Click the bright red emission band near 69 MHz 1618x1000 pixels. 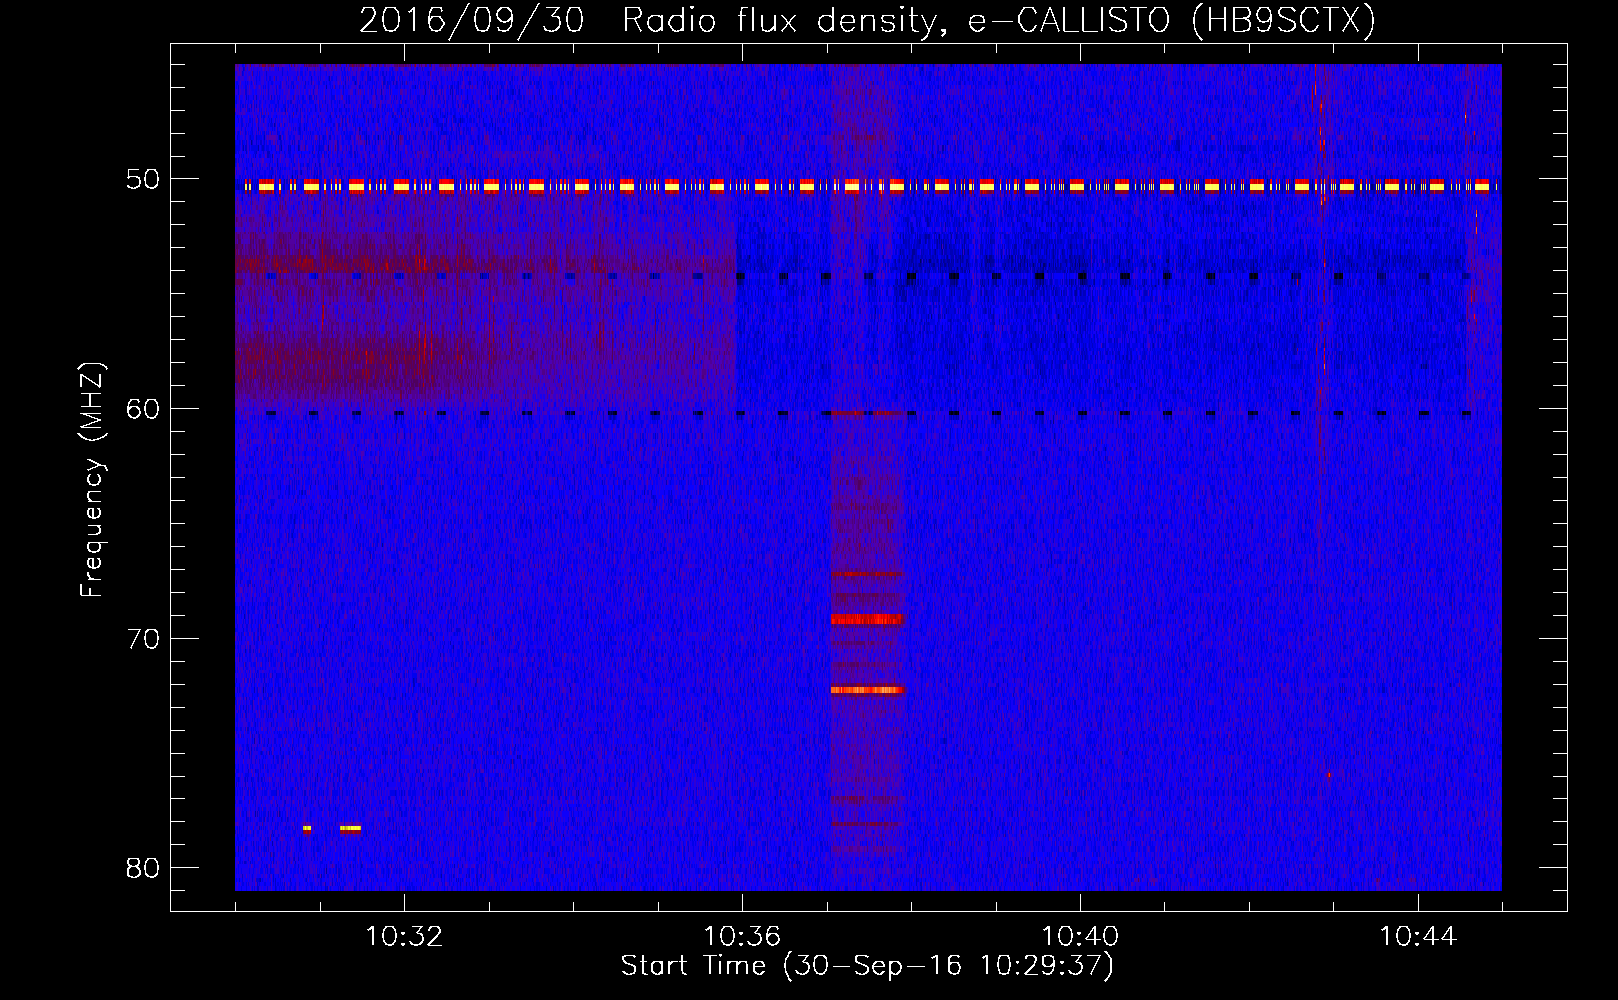867,619
